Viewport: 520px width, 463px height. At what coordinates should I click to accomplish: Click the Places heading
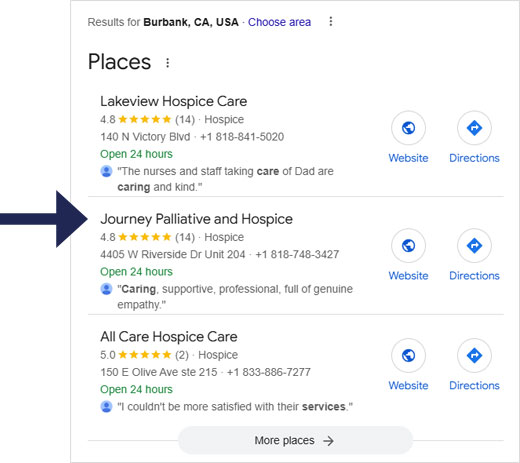coord(119,62)
